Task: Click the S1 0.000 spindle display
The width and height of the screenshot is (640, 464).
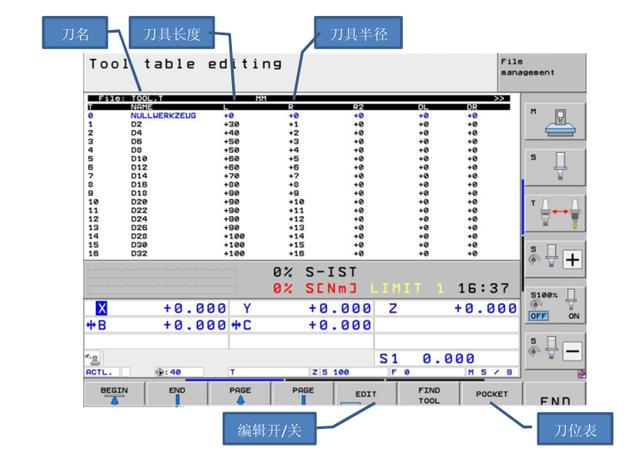Action: pos(427,359)
